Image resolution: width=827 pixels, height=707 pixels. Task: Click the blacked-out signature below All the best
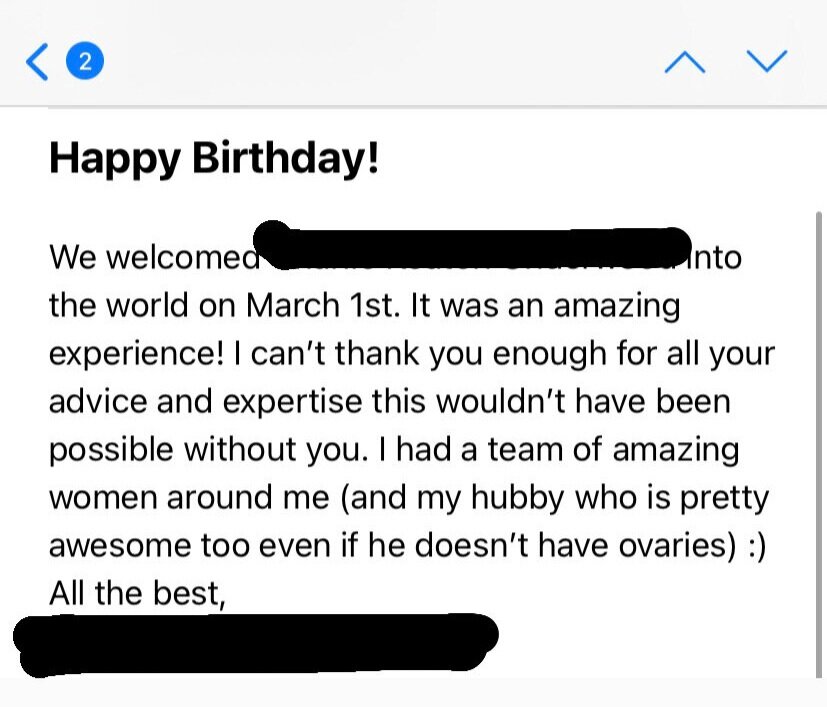(256, 645)
